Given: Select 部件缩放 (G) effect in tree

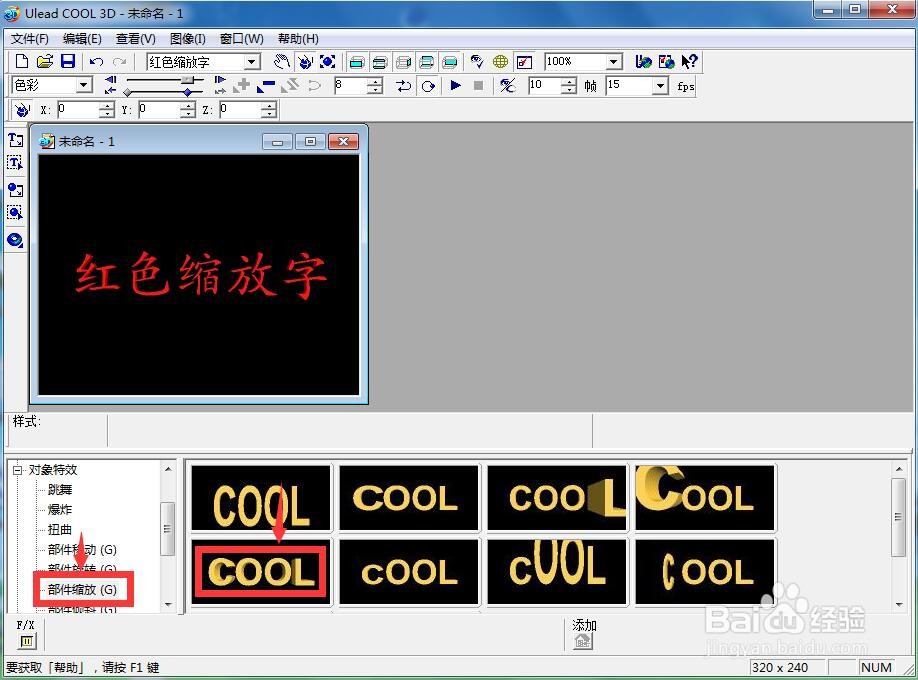Looking at the screenshot, I should pyautogui.click(x=83, y=589).
